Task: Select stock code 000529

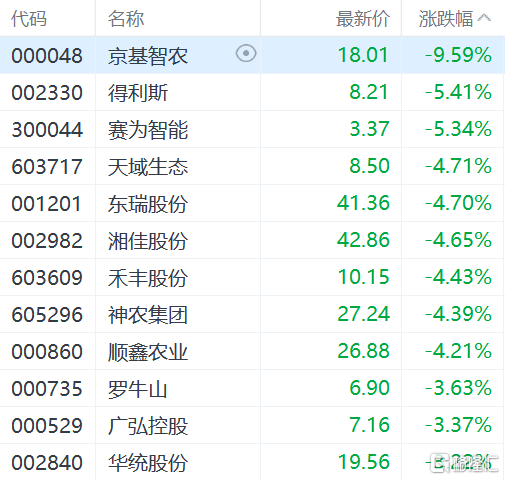Action: tap(47, 425)
